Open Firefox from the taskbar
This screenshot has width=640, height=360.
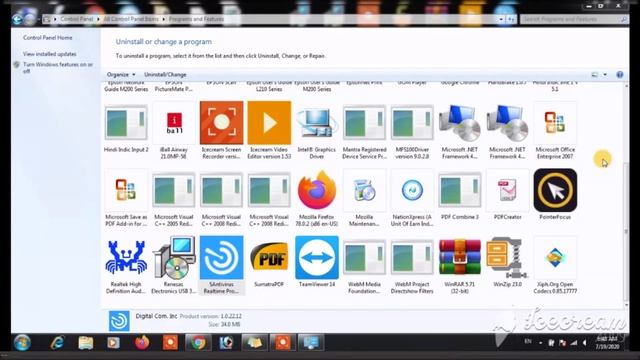click(x=142, y=342)
